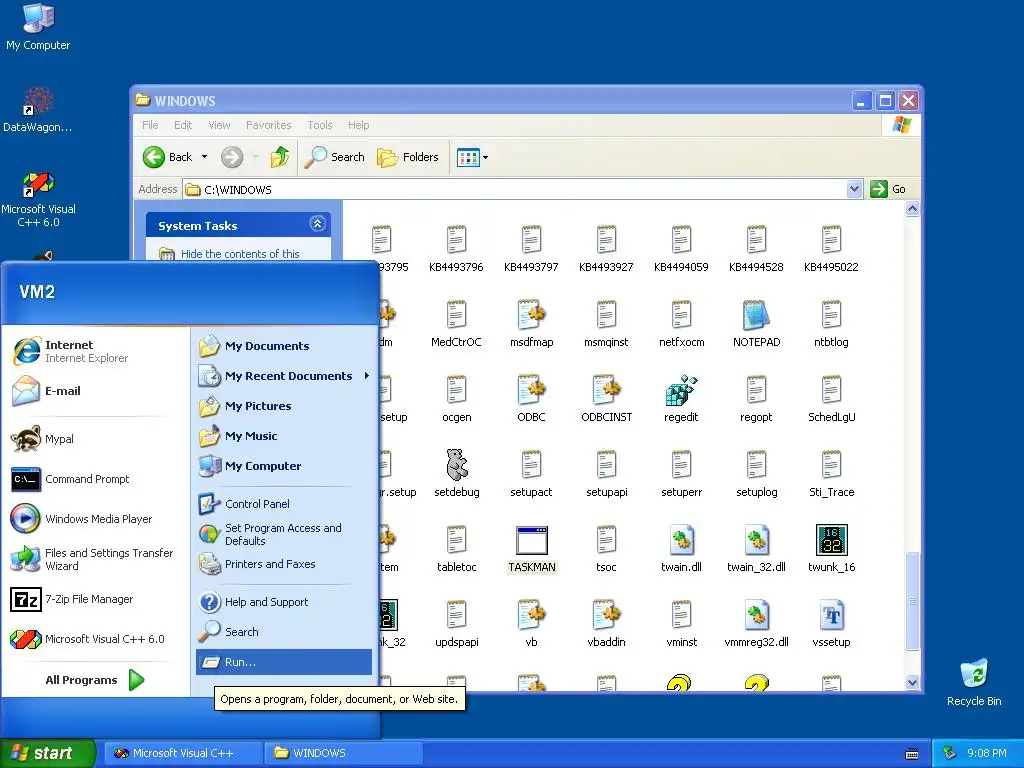Open the Edit menu
The image size is (1024, 768).
pyautogui.click(x=183, y=125)
